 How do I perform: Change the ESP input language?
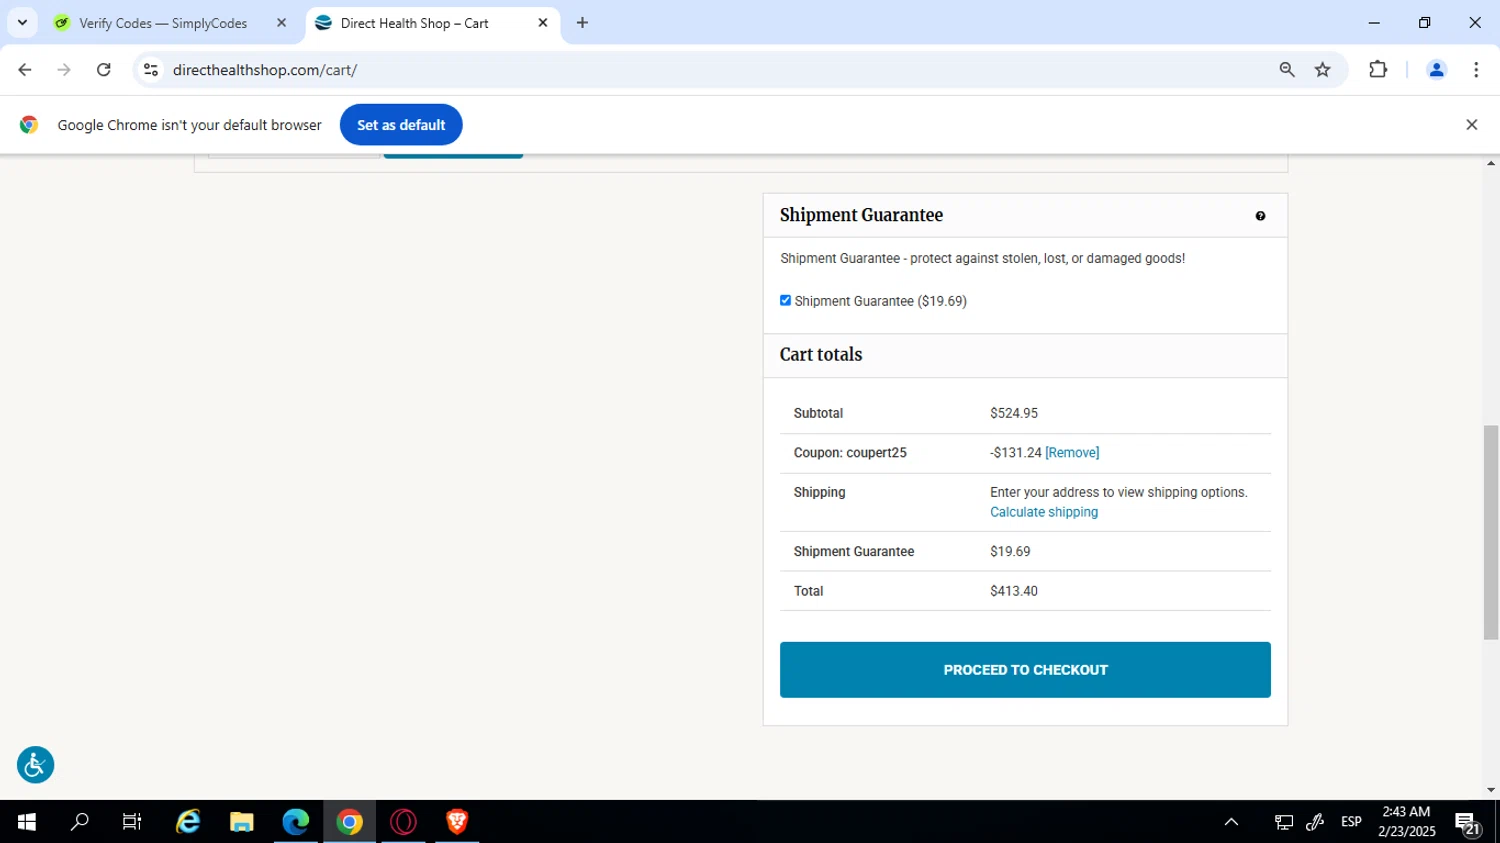point(1351,822)
